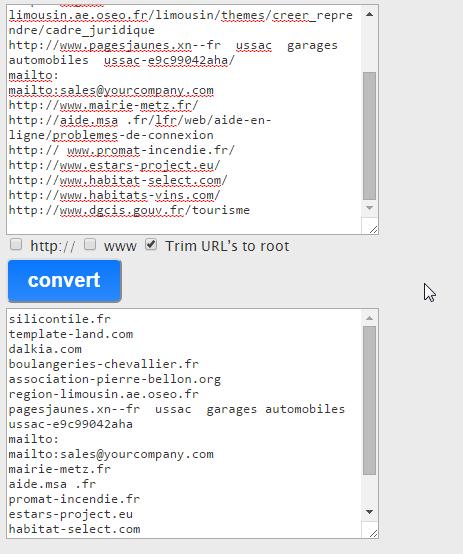Click the input box scroll up arrow
The height and width of the screenshot is (554, 463).
coord(369,14)
